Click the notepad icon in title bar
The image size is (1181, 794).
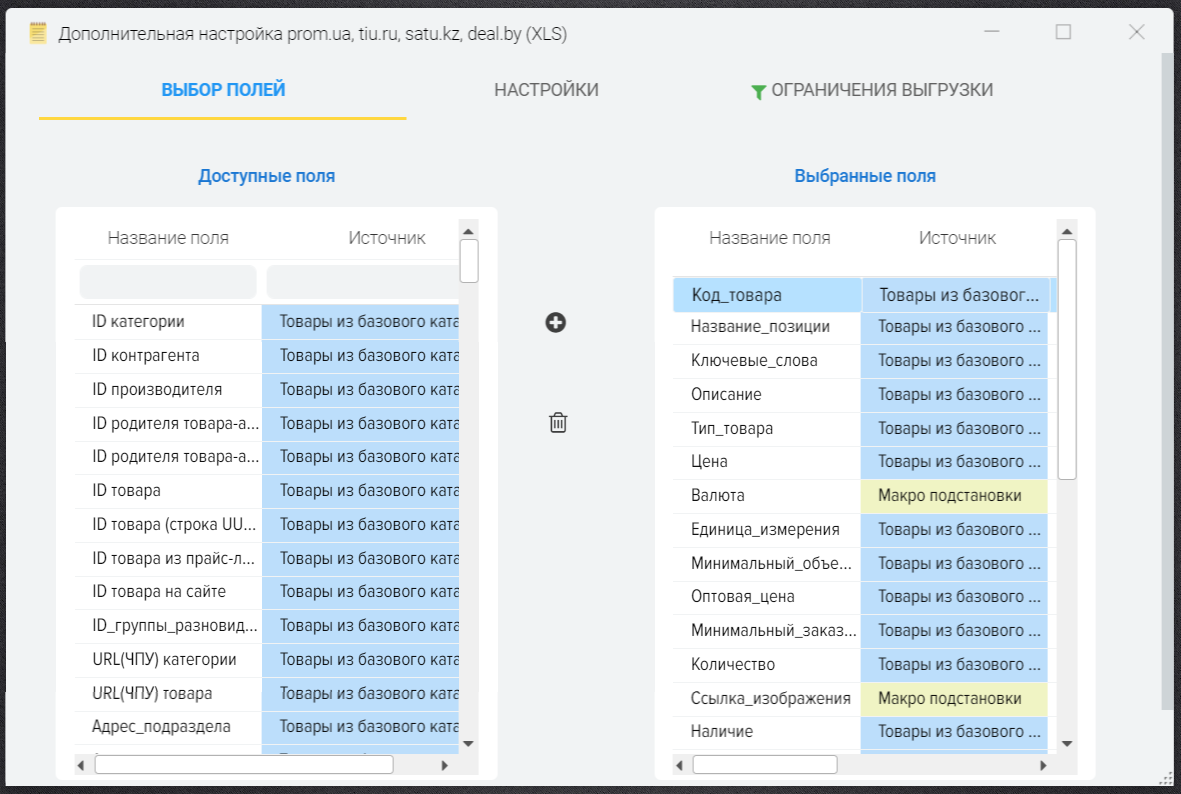(38, 33)
